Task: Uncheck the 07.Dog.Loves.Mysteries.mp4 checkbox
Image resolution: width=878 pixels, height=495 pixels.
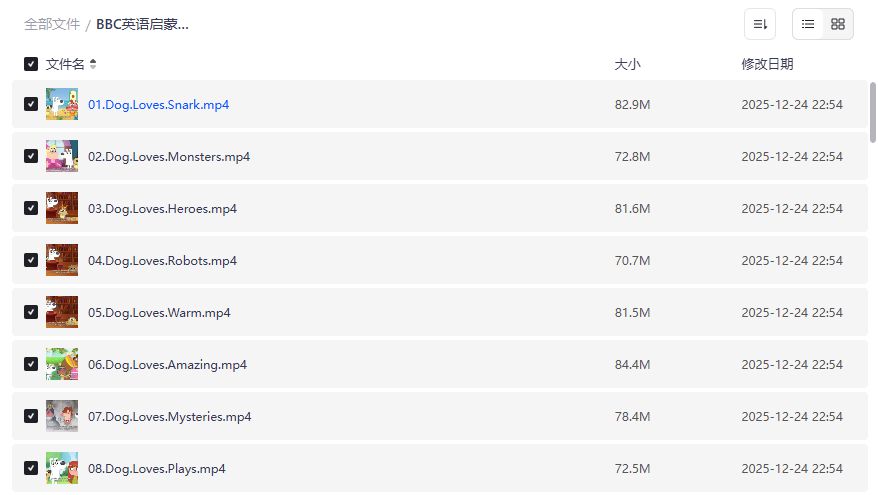Action: pyautogui.click(x=31, y=416)
